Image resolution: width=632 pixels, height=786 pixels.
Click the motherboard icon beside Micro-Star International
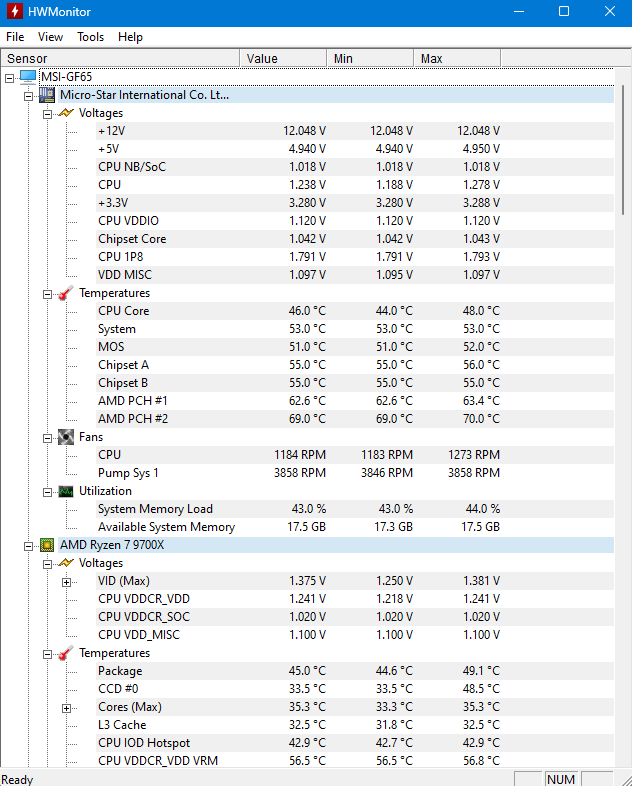[x=47, y=95]
